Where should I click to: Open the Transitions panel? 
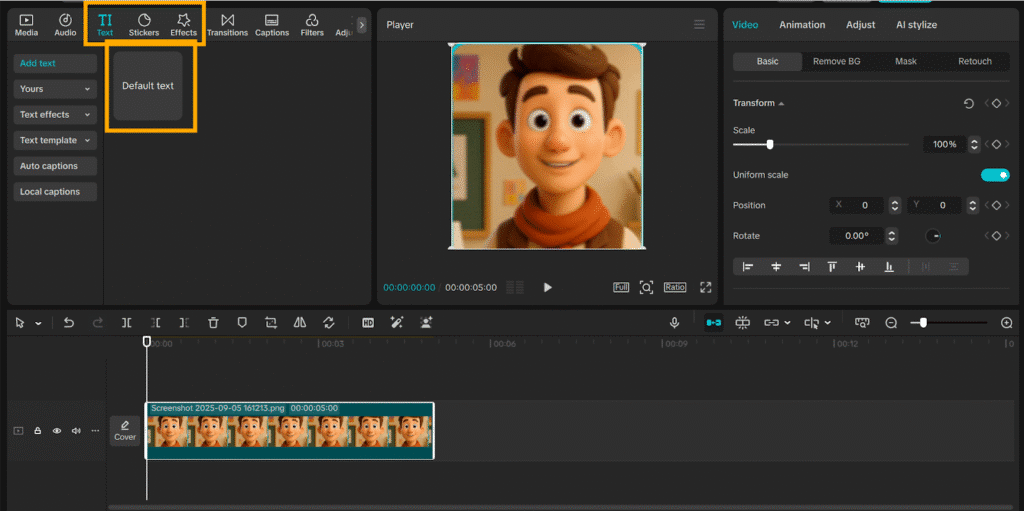(227, 25)
